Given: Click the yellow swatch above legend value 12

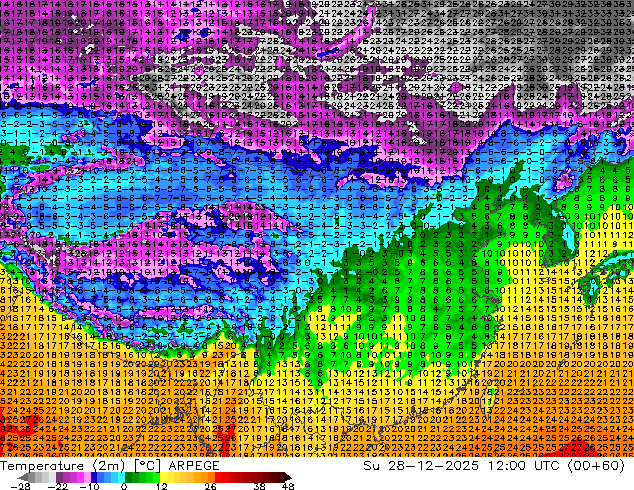Looking at the screenshot, I should pyautogui.click(x=163, y=477).
